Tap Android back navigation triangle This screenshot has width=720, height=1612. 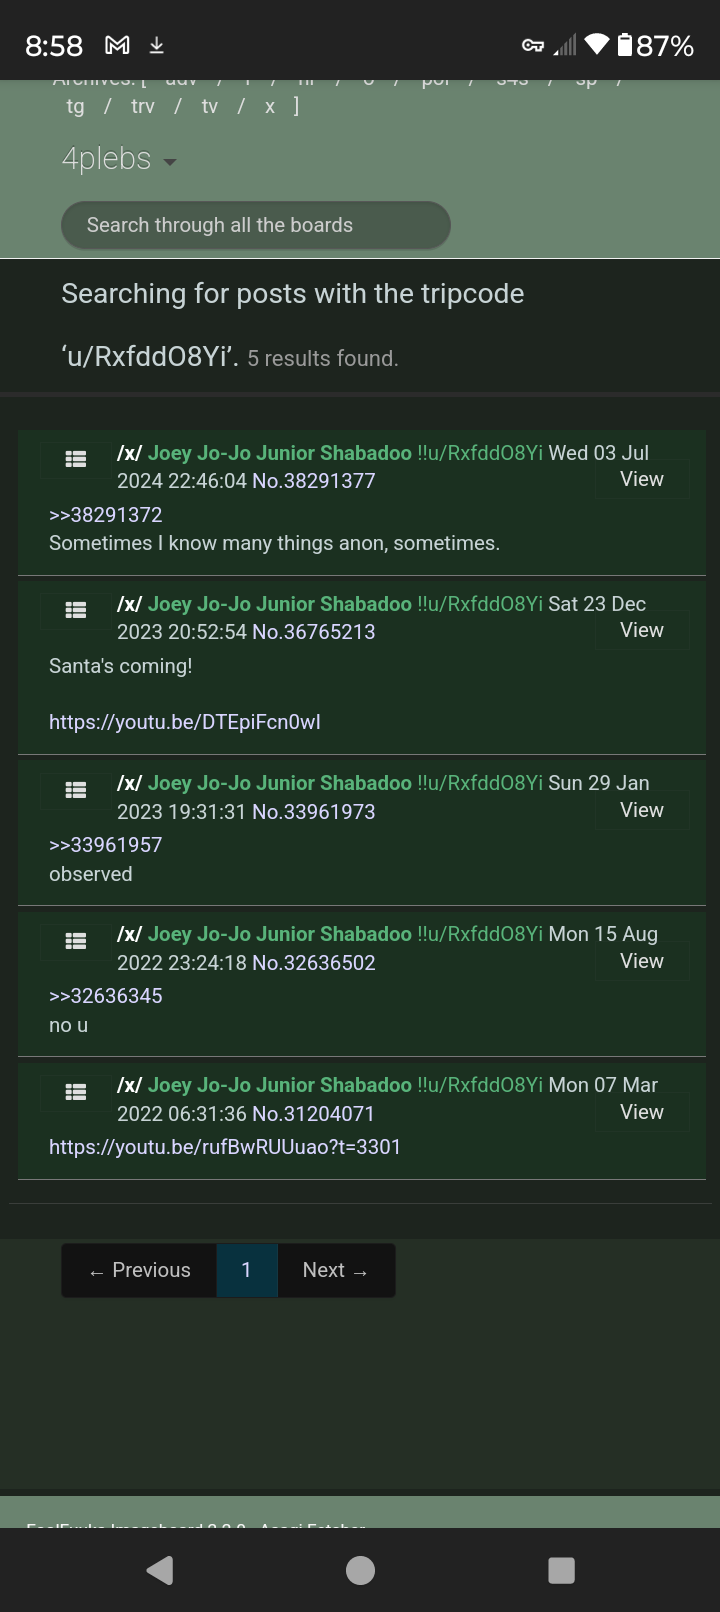[160, 1570]
